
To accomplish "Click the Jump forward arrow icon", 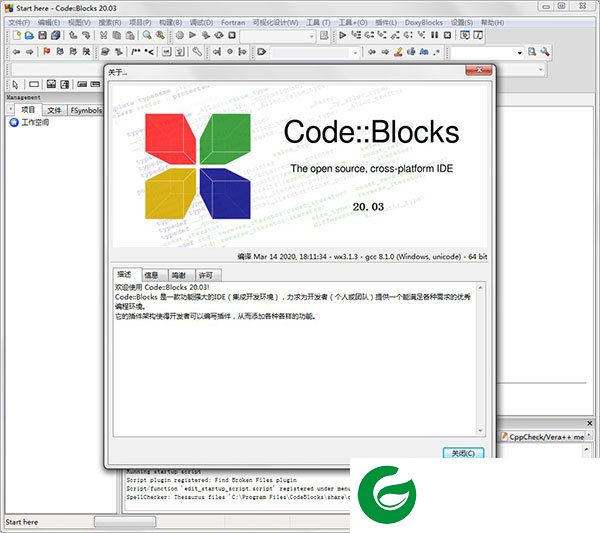I will tap(29, 52).
